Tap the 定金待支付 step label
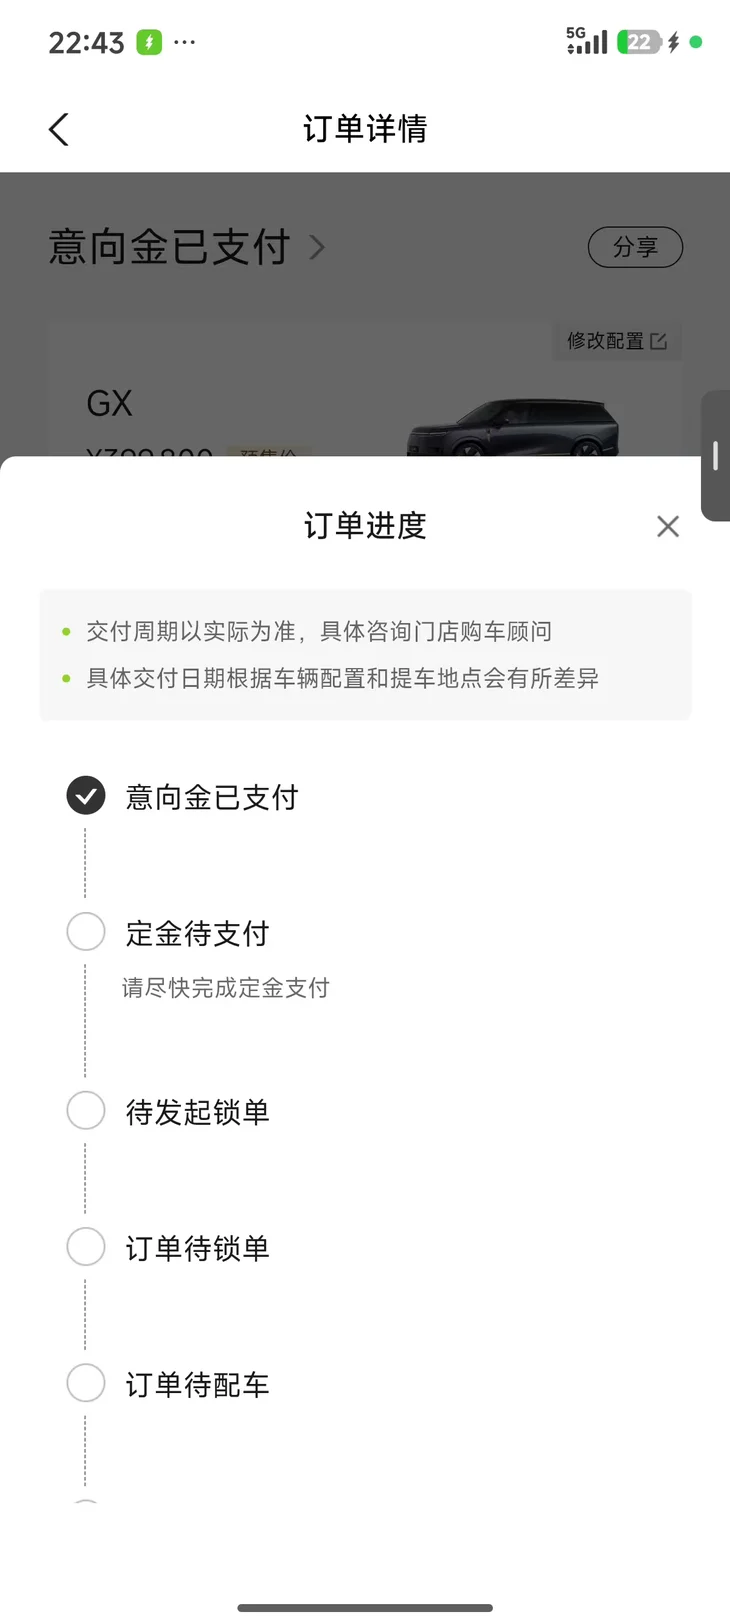Image resolution: width=730 pixels, height=1624 pixels. (x=197, y=933)
